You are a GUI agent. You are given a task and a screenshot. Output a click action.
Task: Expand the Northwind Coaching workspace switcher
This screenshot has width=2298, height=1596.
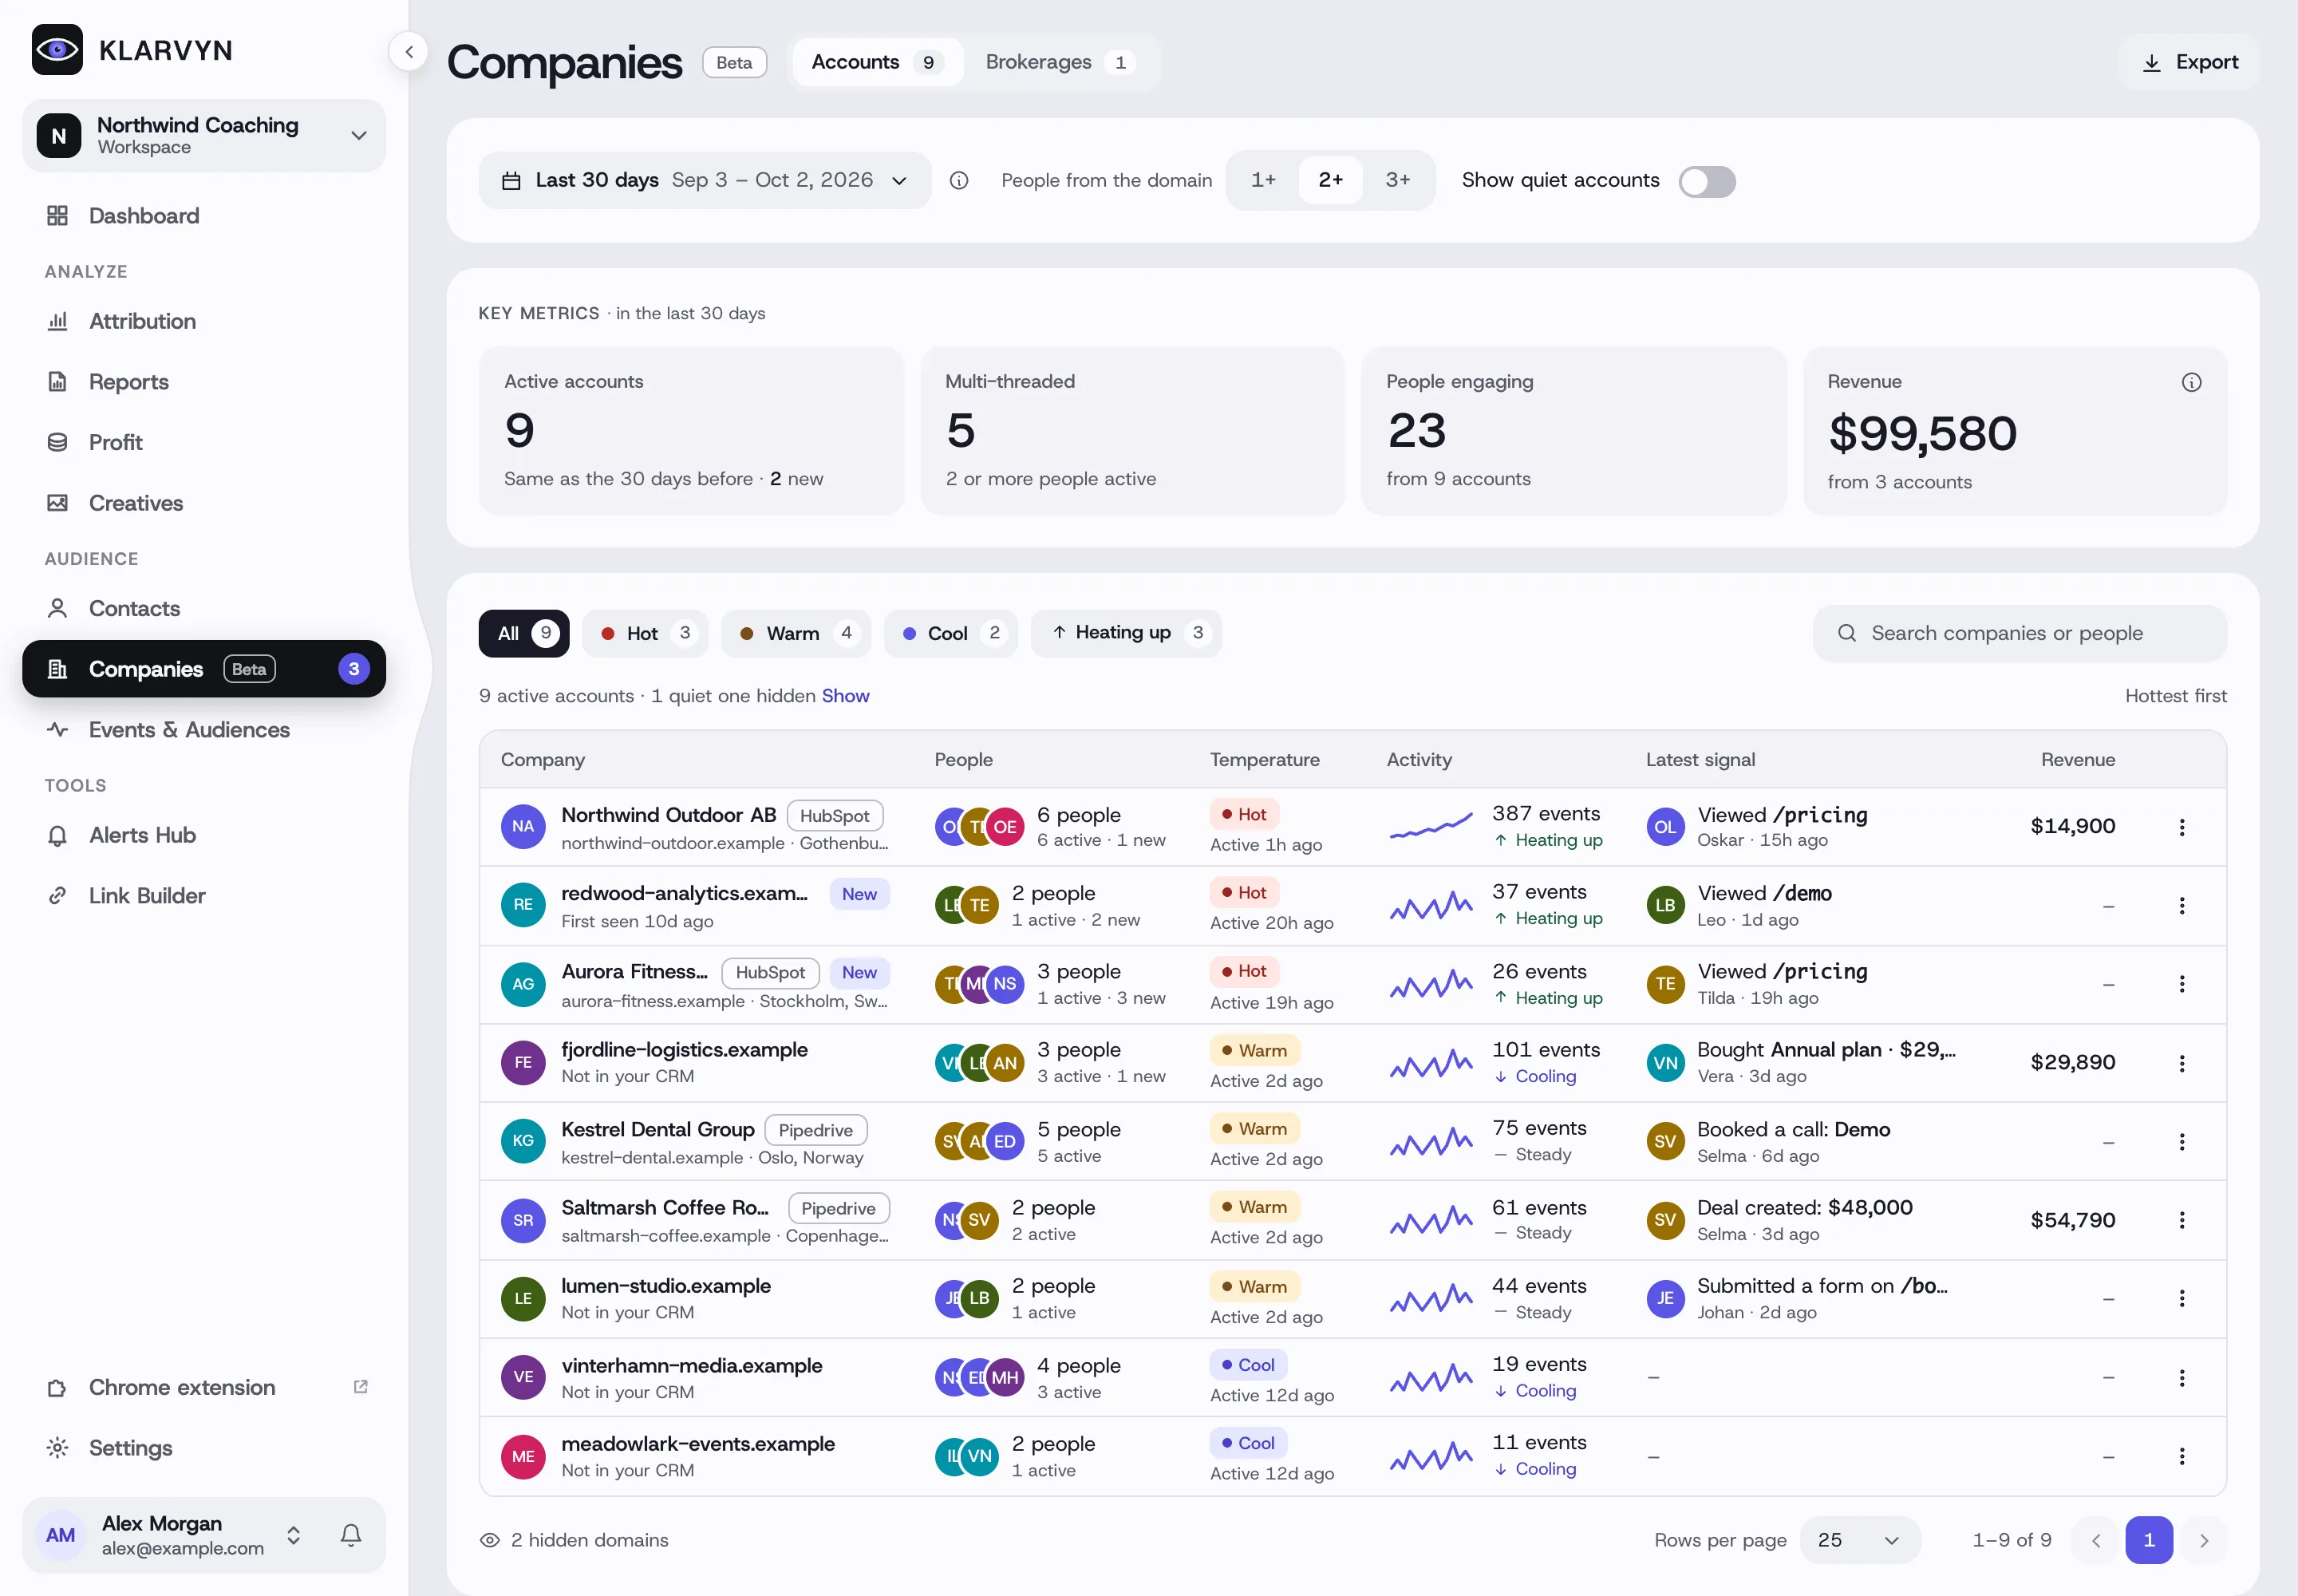tap(204, 136)
